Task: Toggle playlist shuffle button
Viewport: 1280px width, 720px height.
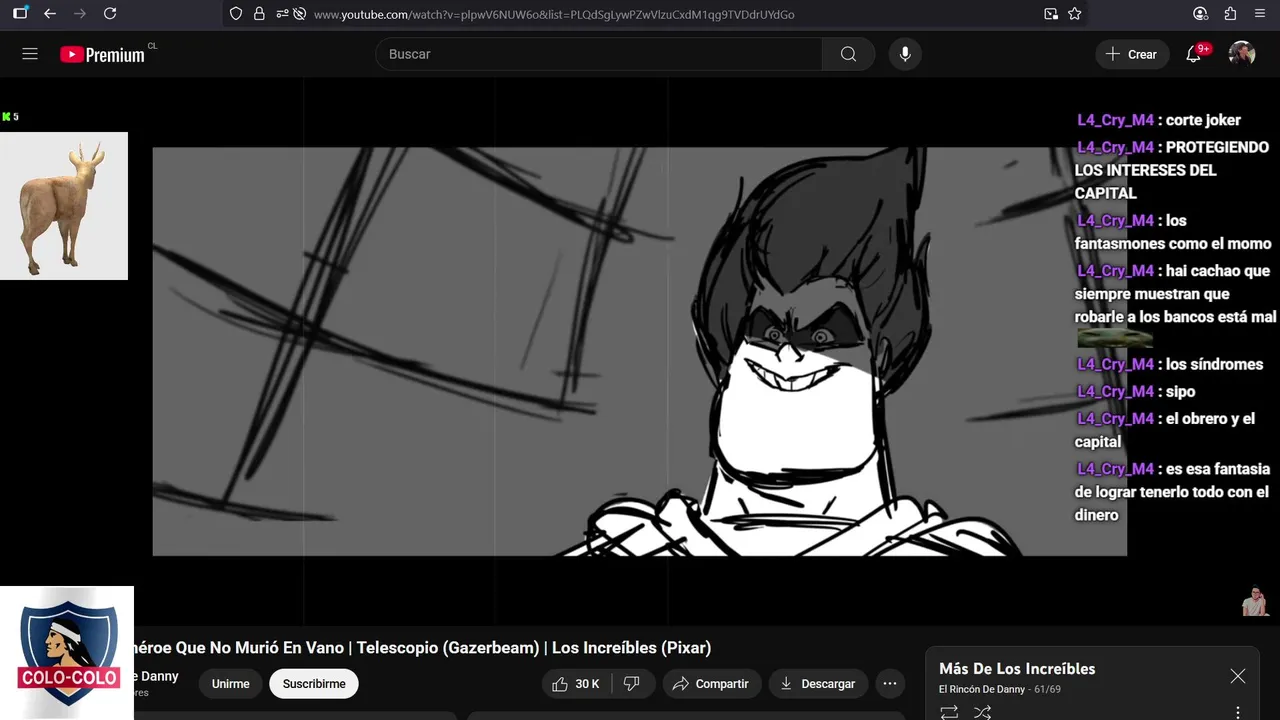Action: coord(982,712)
